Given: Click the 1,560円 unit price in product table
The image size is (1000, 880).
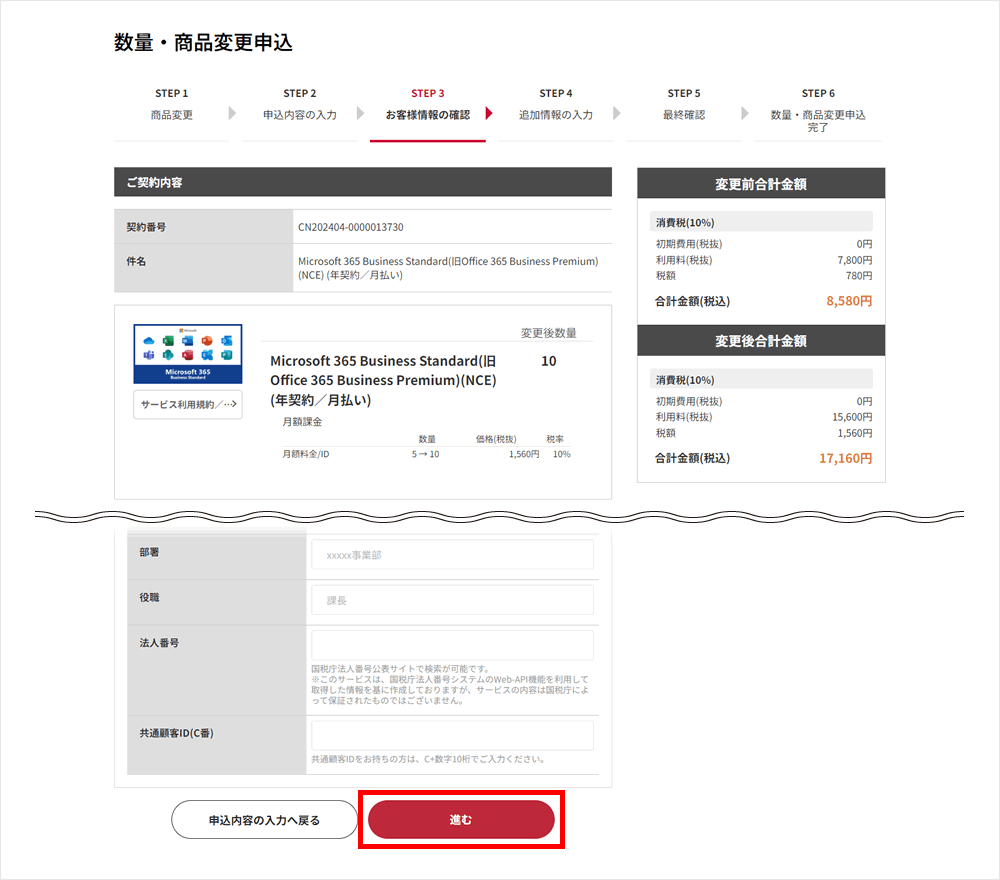Looking at the screenshot, I should point(524,454).
